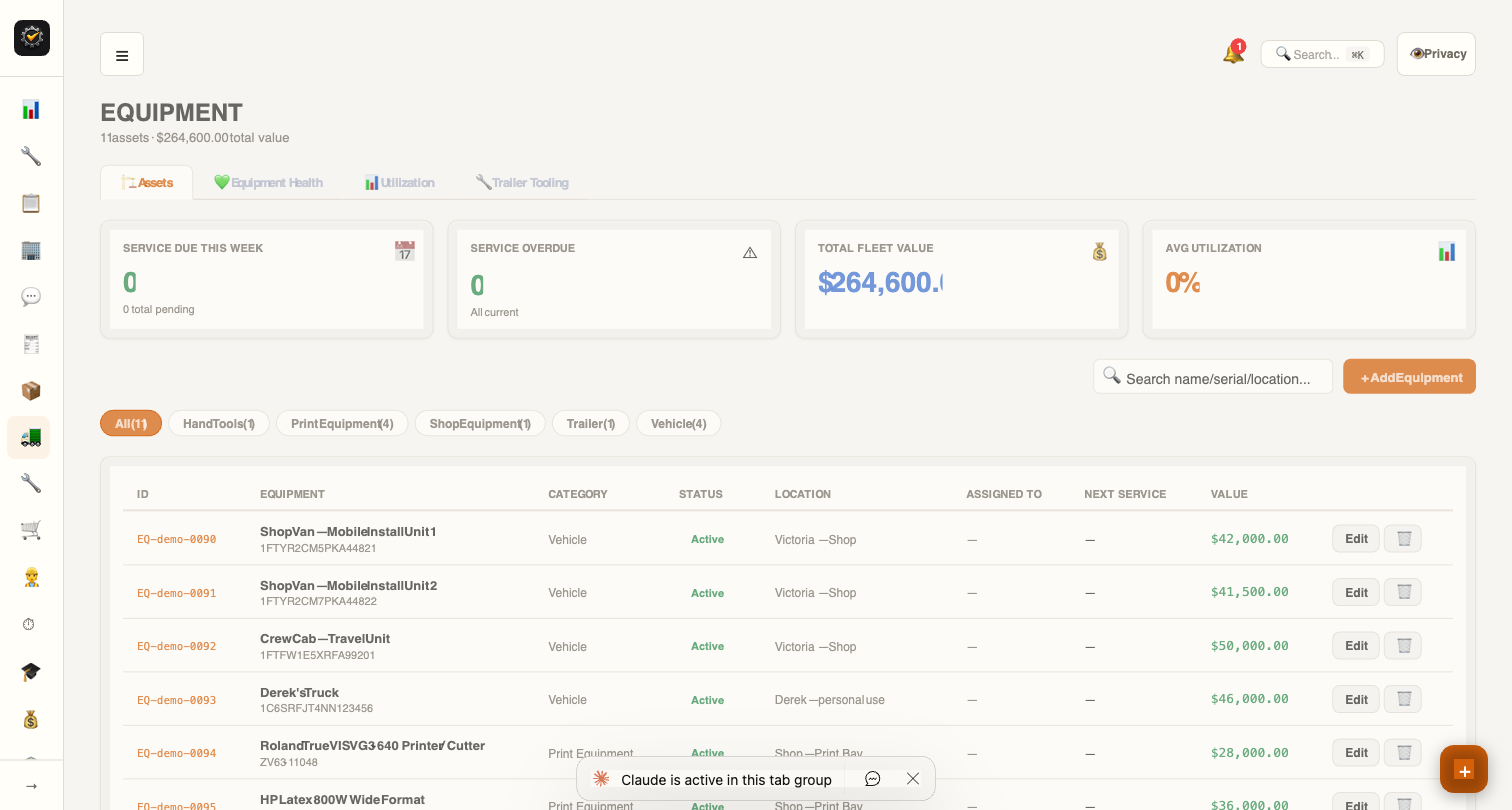Click the global Search field in the header
Image resolution: width=1512 pixels, height=810 pixels.
(1322, 54)
